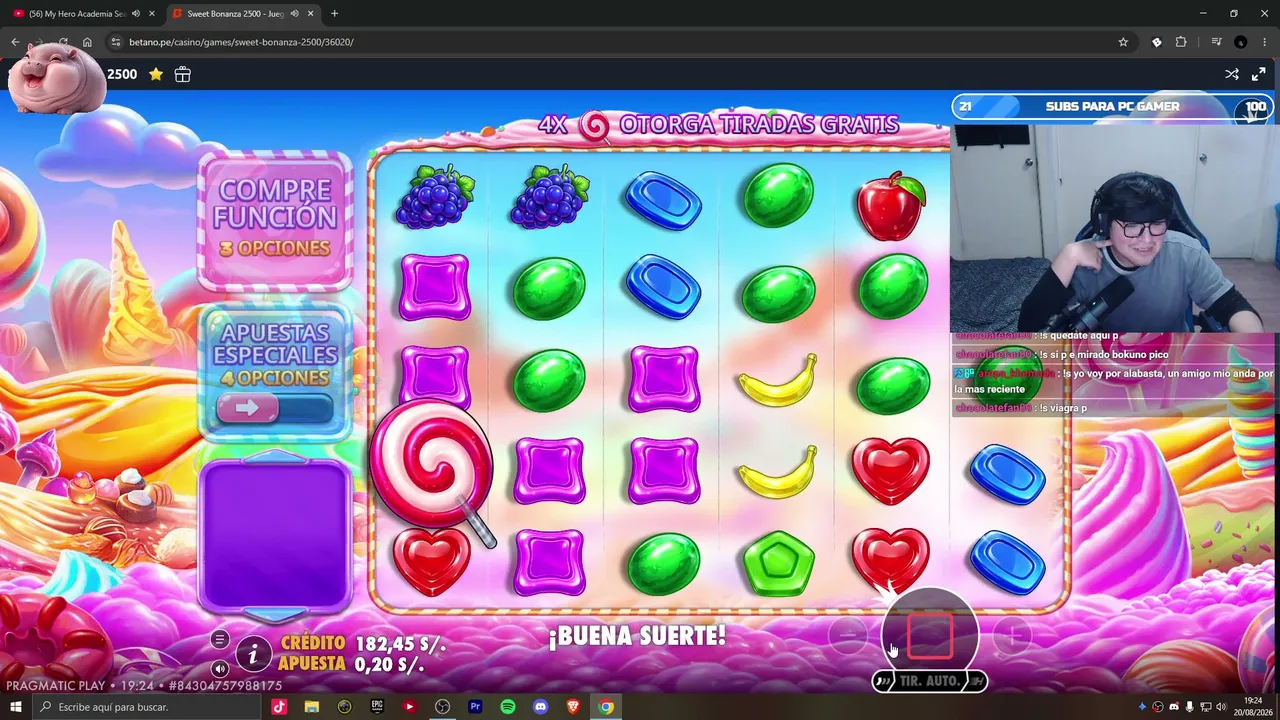Open the gift promotions icon beside the star

pyautogui.click(x=182, y=74)
